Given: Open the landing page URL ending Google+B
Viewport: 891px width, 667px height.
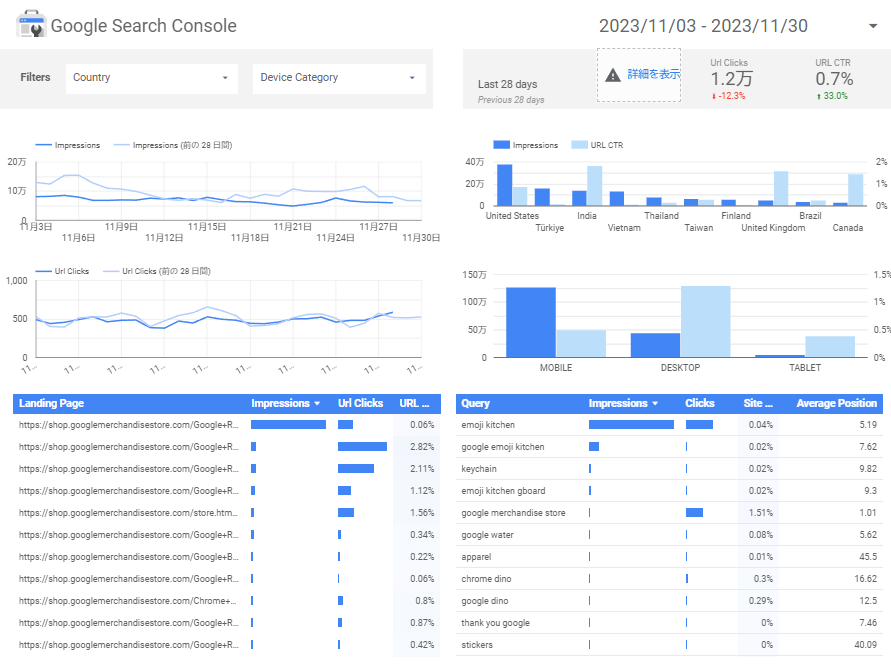Looking at the screenshot, I should (x=128, y=557).
